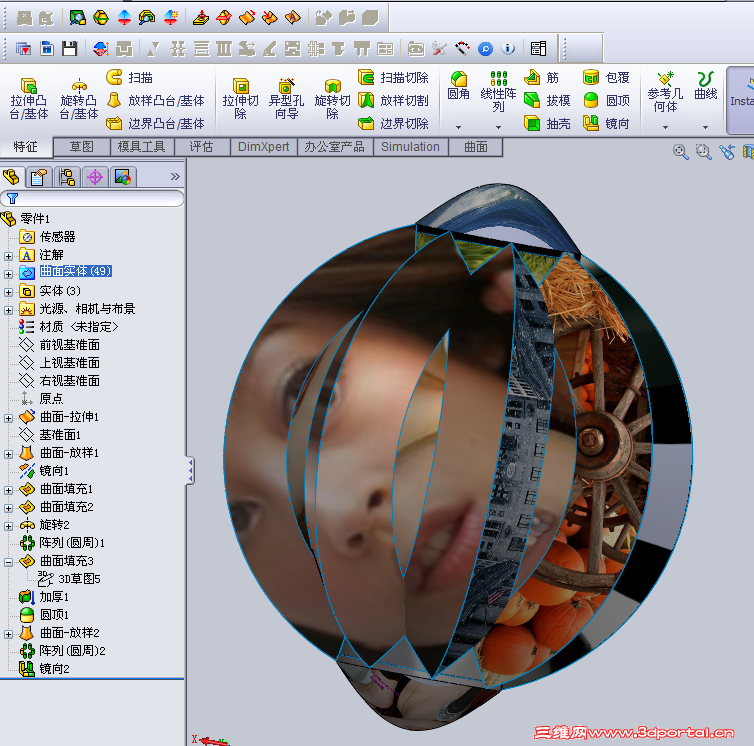Expand the 曲面实体(49) tree node
754x746 pixels.
click(x=8, y=274)
